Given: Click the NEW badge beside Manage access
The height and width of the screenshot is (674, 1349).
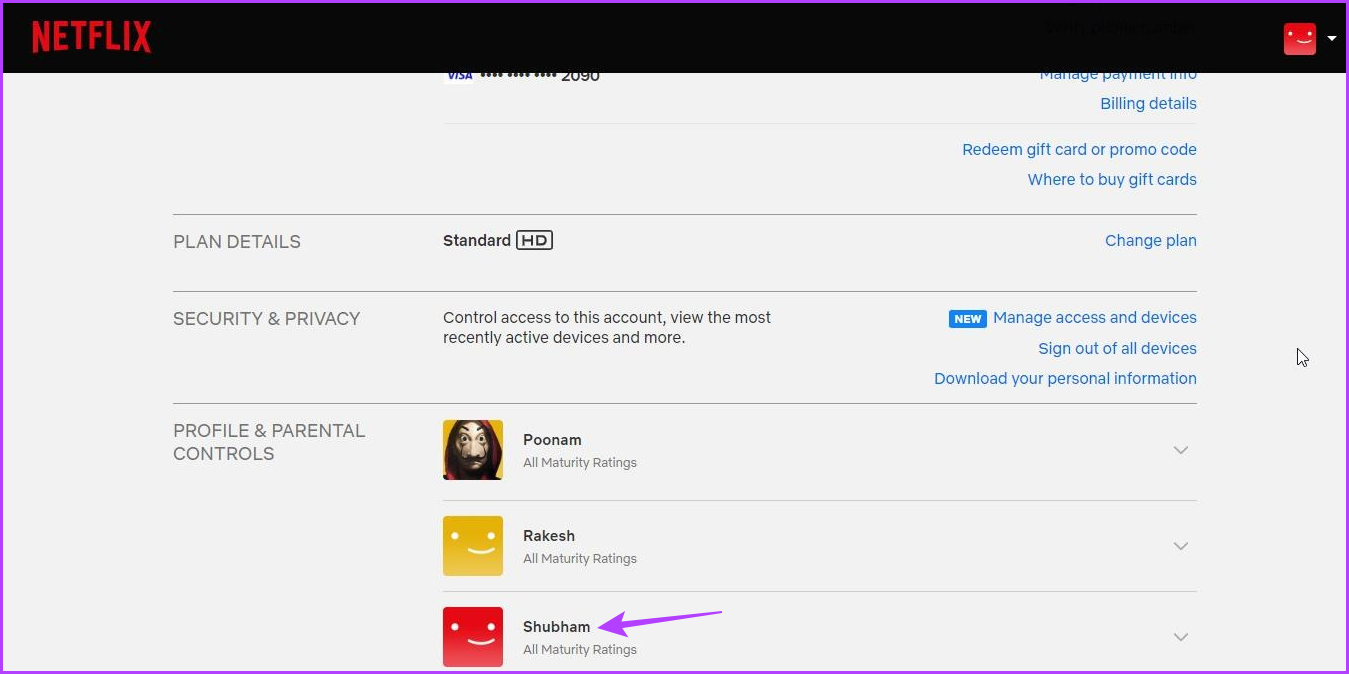Looking at the screenshot, I should [x=968, y=318].
